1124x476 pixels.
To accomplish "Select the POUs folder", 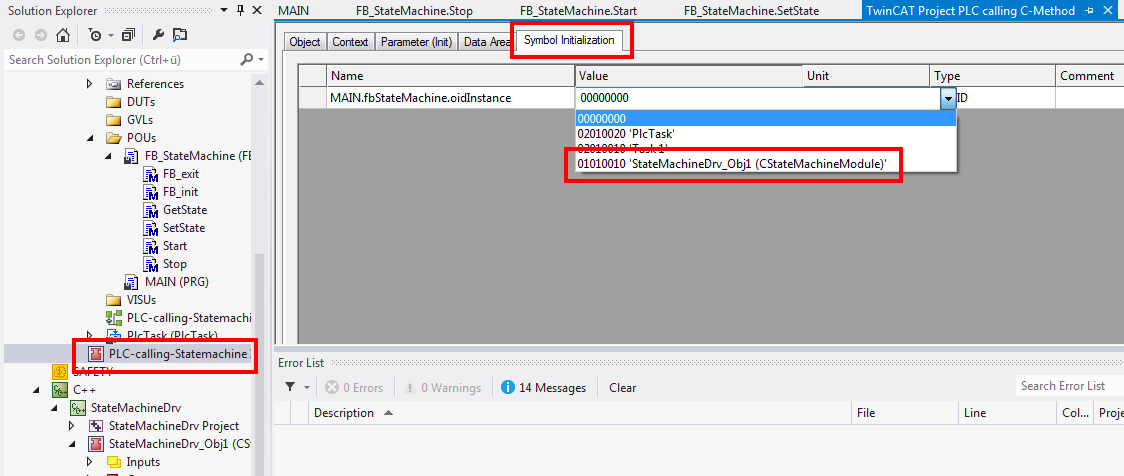I will 141,138.
